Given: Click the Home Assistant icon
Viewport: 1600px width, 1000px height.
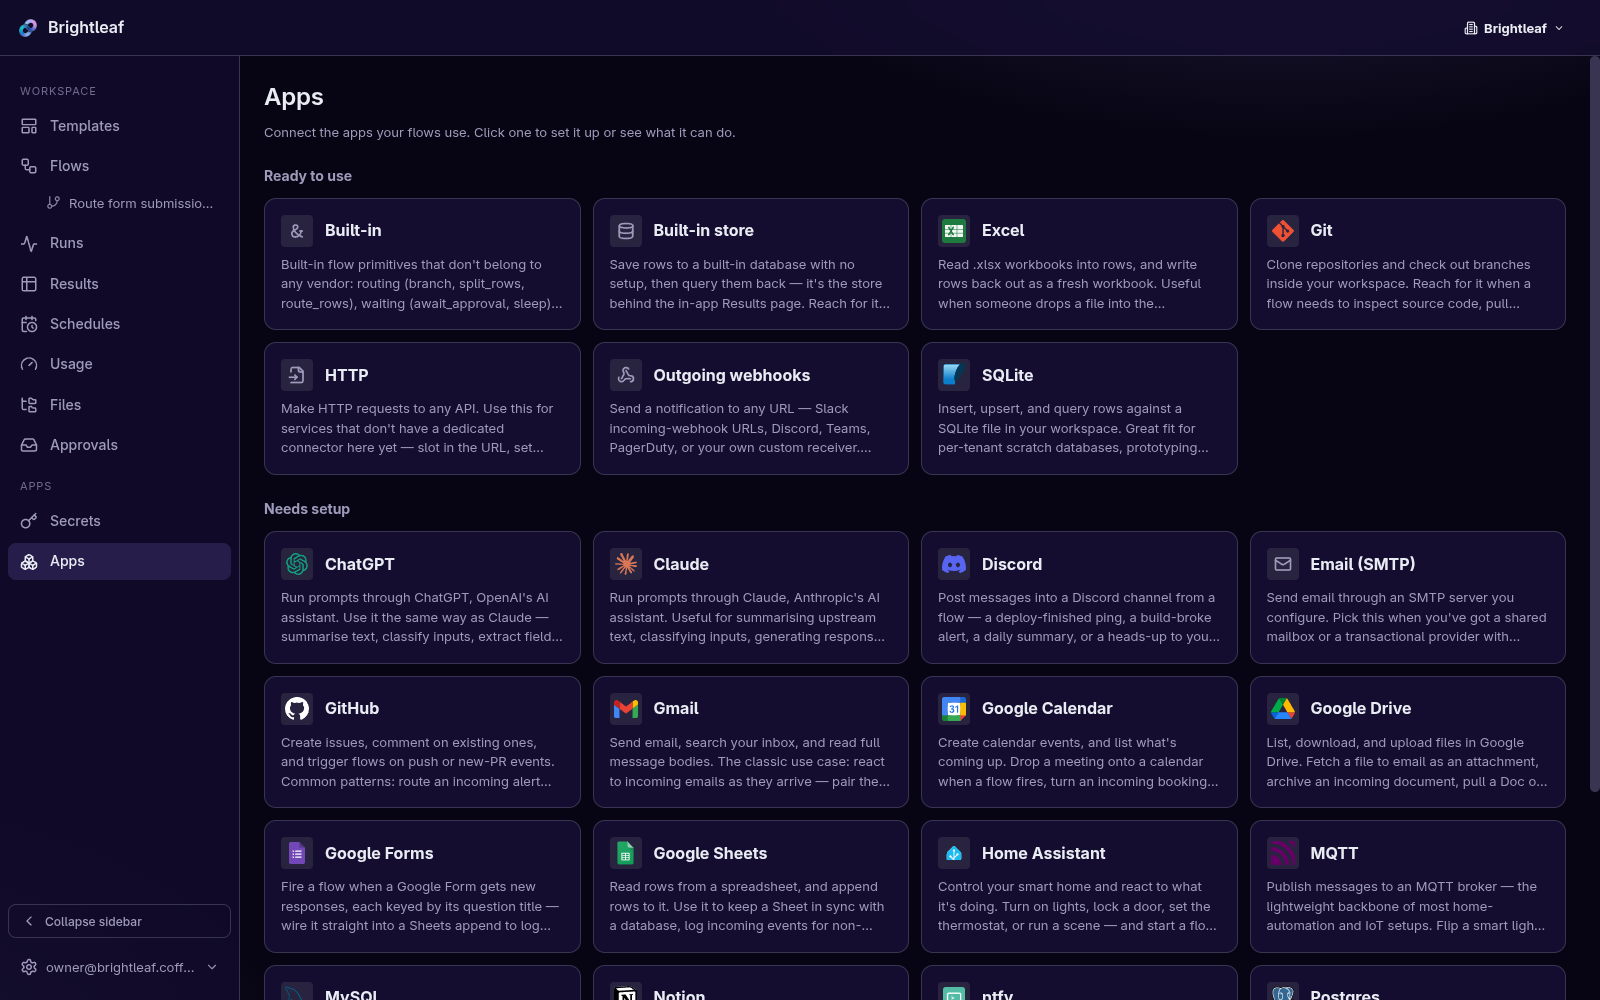Looking at the screenshot, I should pos(954,853).
